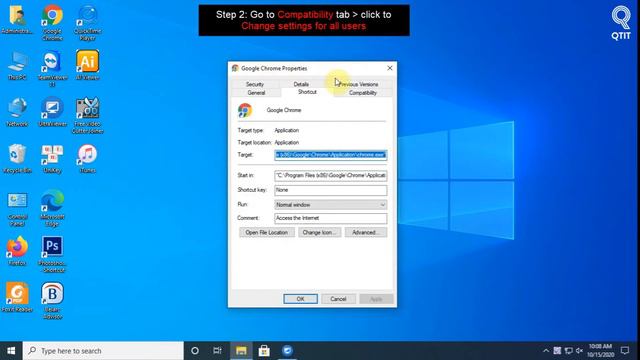Screen dimensions: 640x360
Task: Open the blue round app on the taskbar
Action: pos(287,351)
